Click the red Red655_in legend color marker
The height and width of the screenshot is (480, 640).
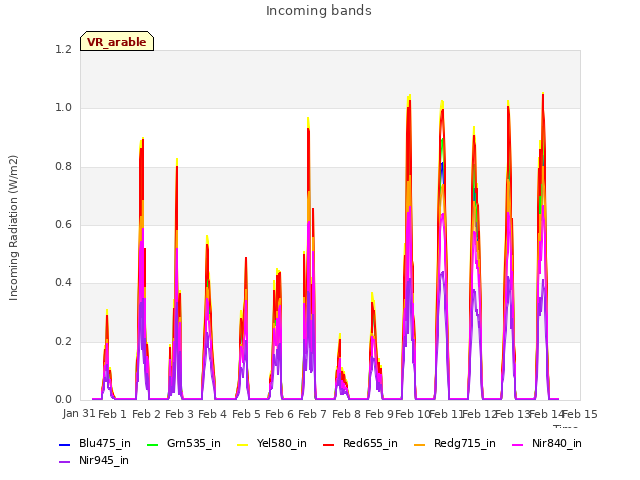329,444
